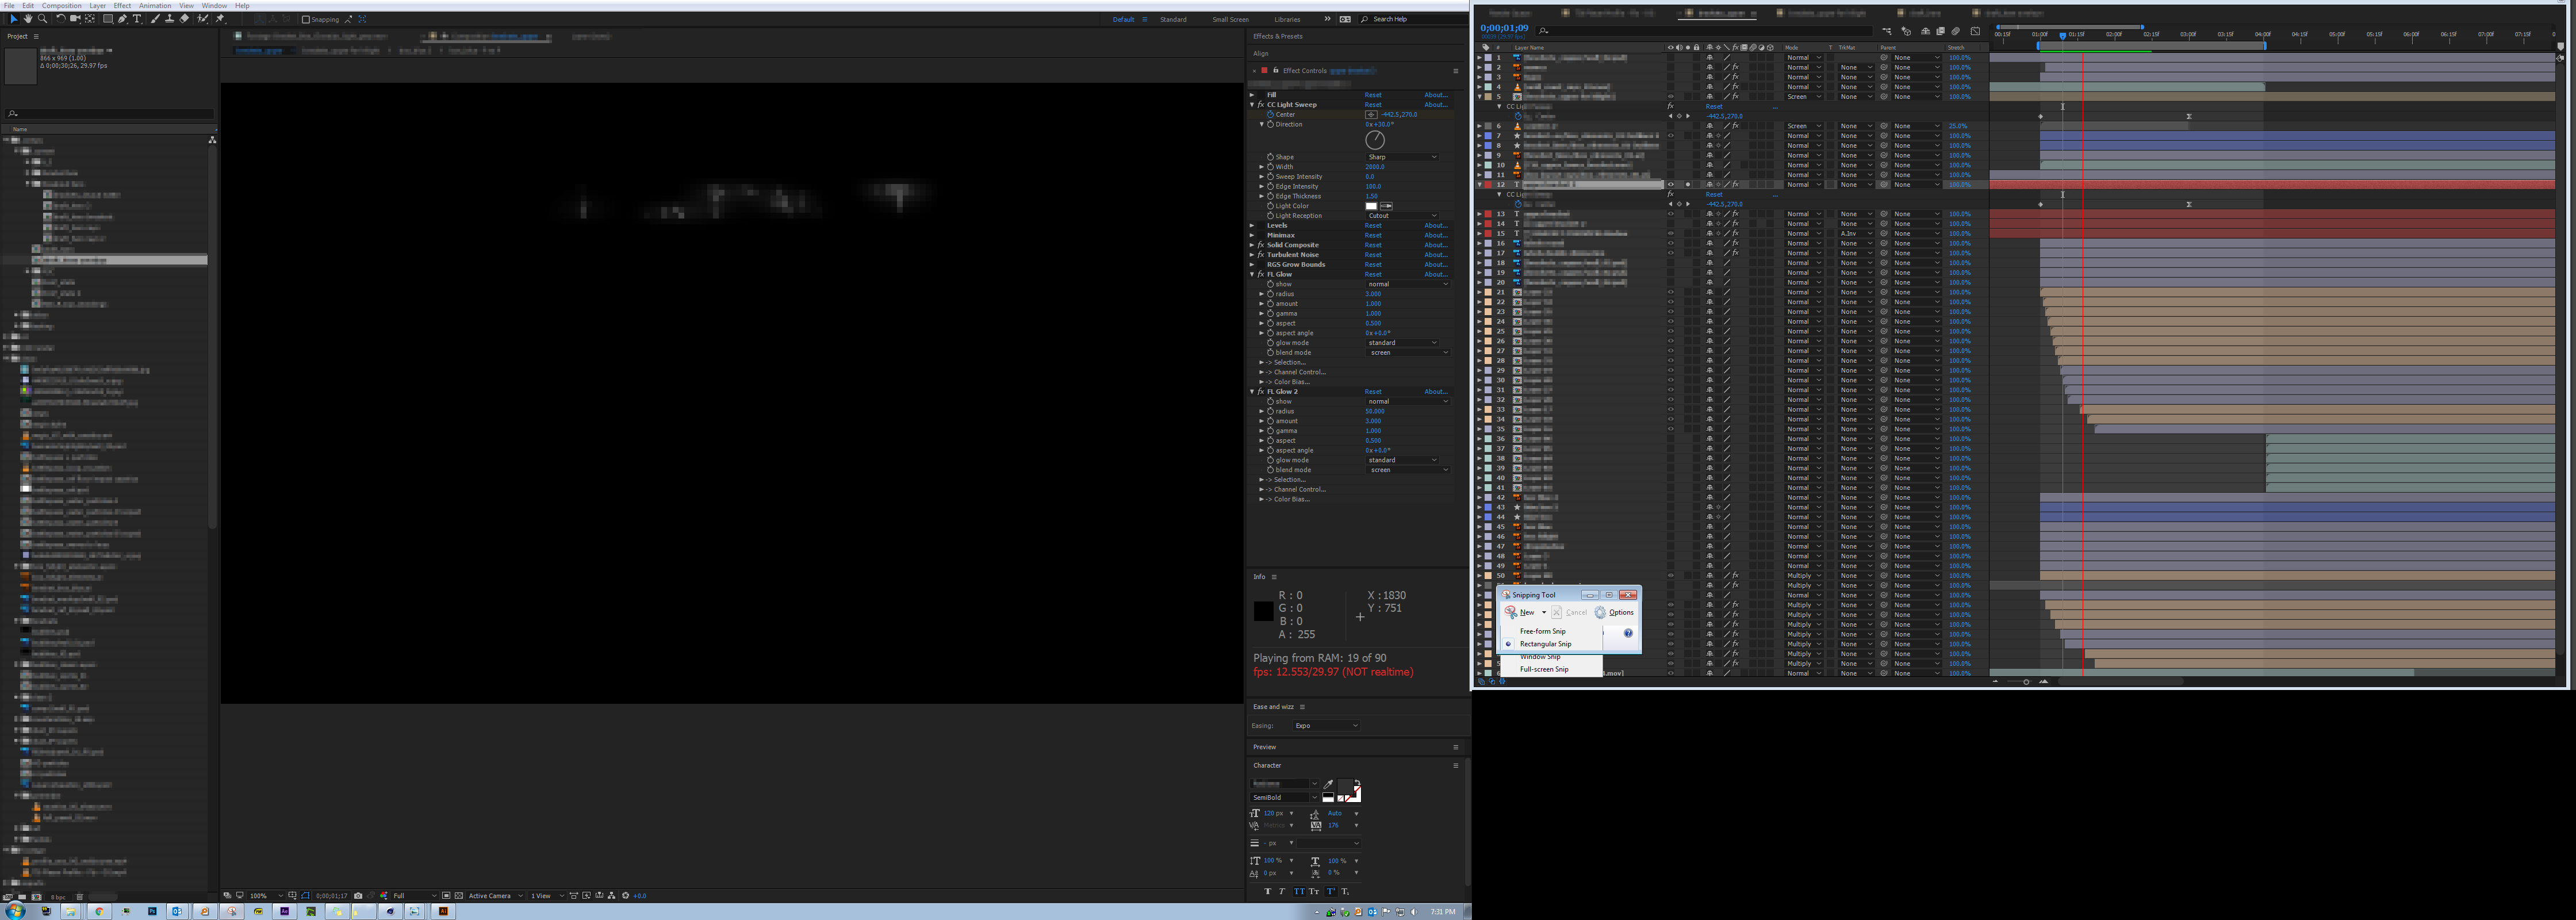Click the Light Color eyedropper icon
The height and width of the screenshot is (920, 2576).
tap(1387, 206)
